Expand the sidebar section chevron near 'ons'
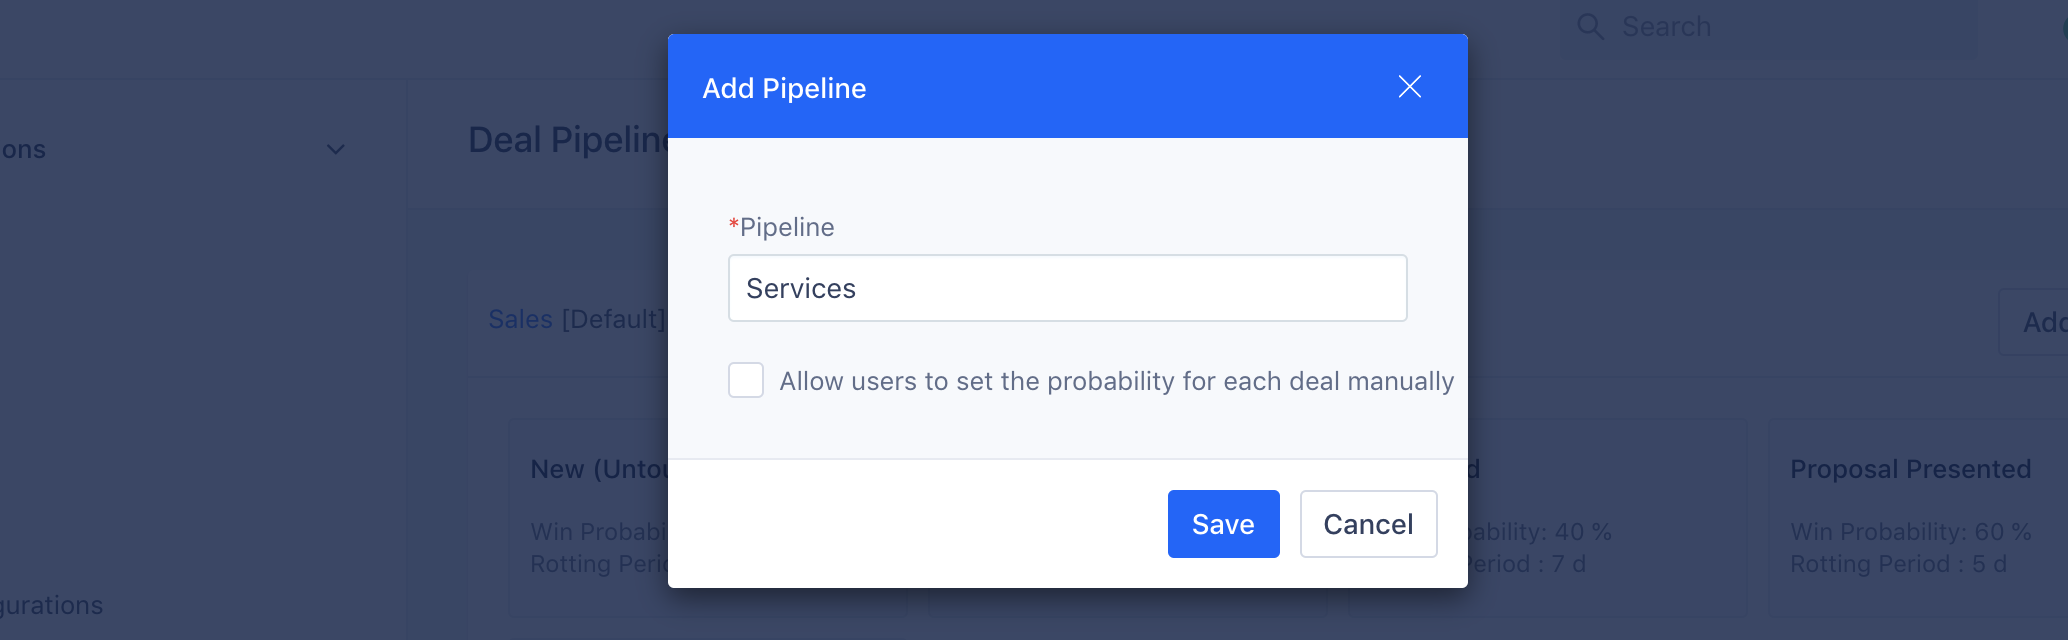This screenshot has width=2068, height=640. [x=336, y=149]
